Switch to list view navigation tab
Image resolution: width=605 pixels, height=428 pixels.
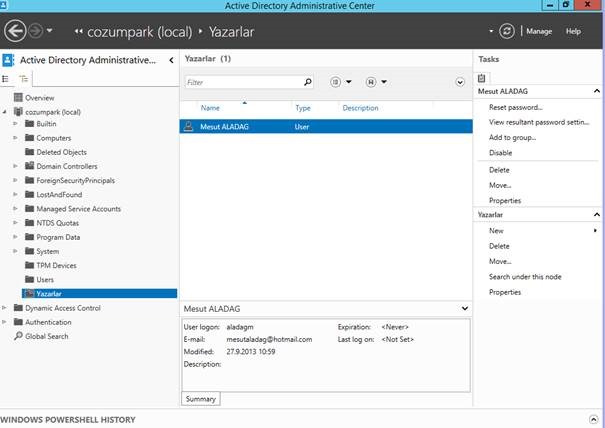(6, 79)
